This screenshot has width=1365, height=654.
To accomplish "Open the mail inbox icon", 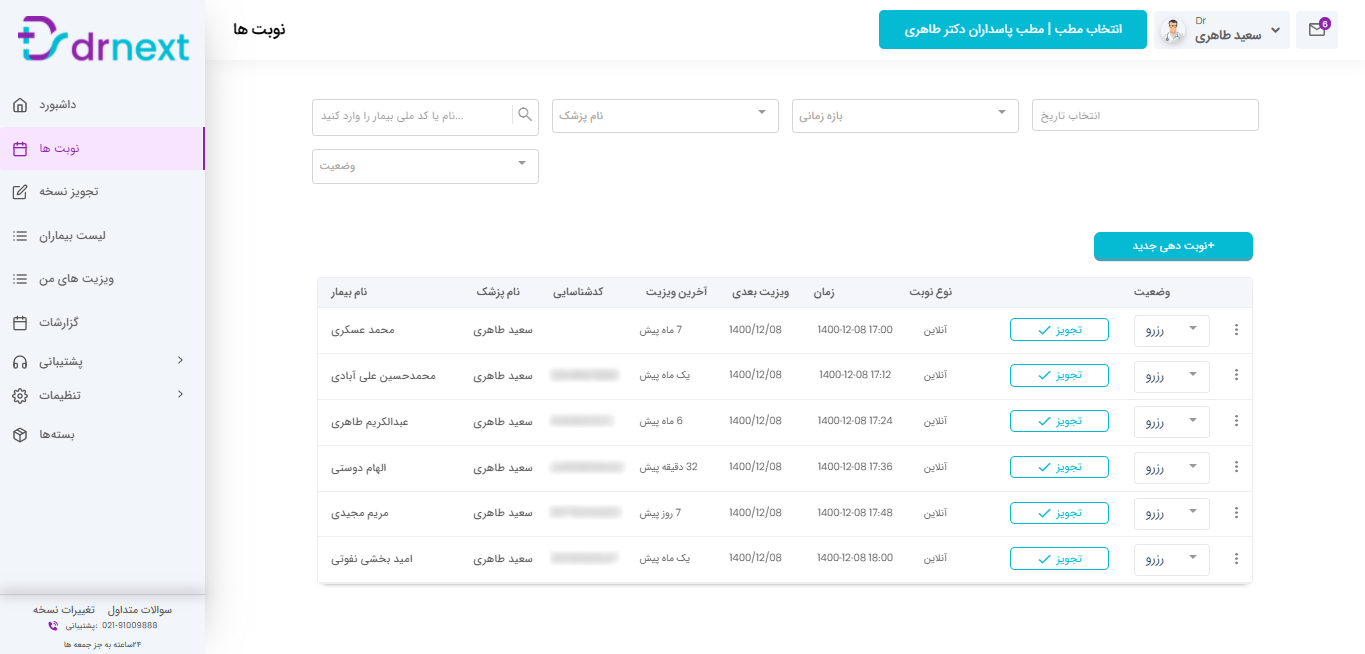I will pyautogui.click(x=1316, y=30).
